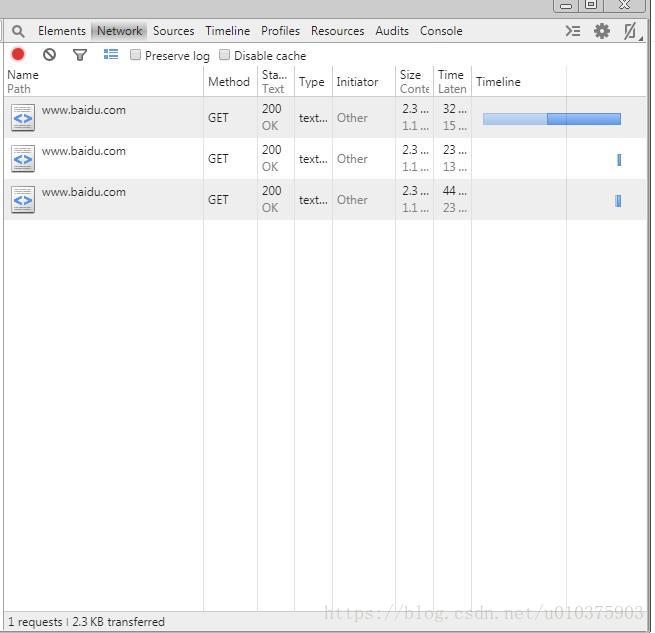Screen dimensions: 655x633
Task: Close the DevTools window
Action: click(x=624, y=5)
